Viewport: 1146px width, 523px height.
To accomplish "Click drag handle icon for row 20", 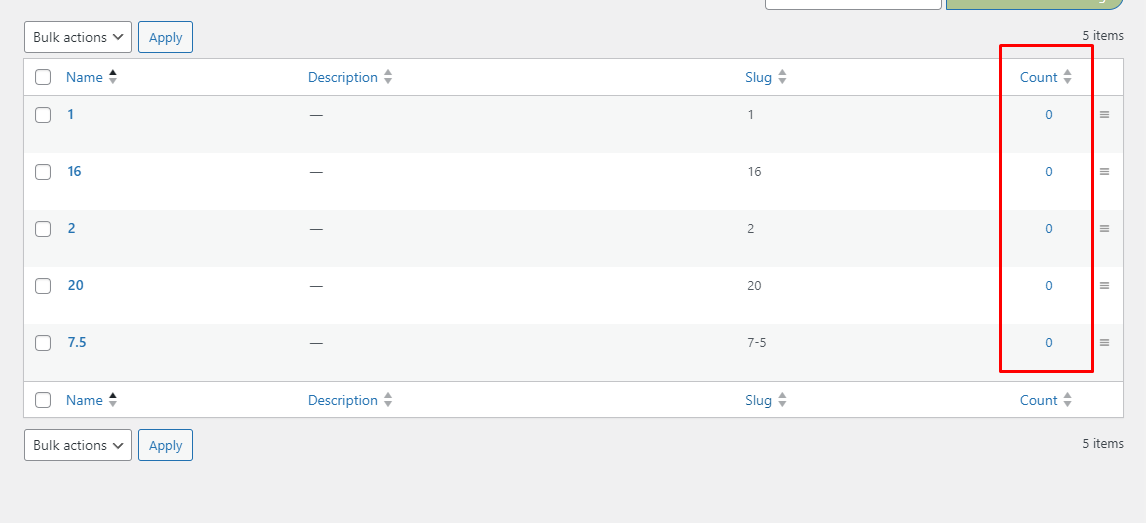I will click(1105, 286).
